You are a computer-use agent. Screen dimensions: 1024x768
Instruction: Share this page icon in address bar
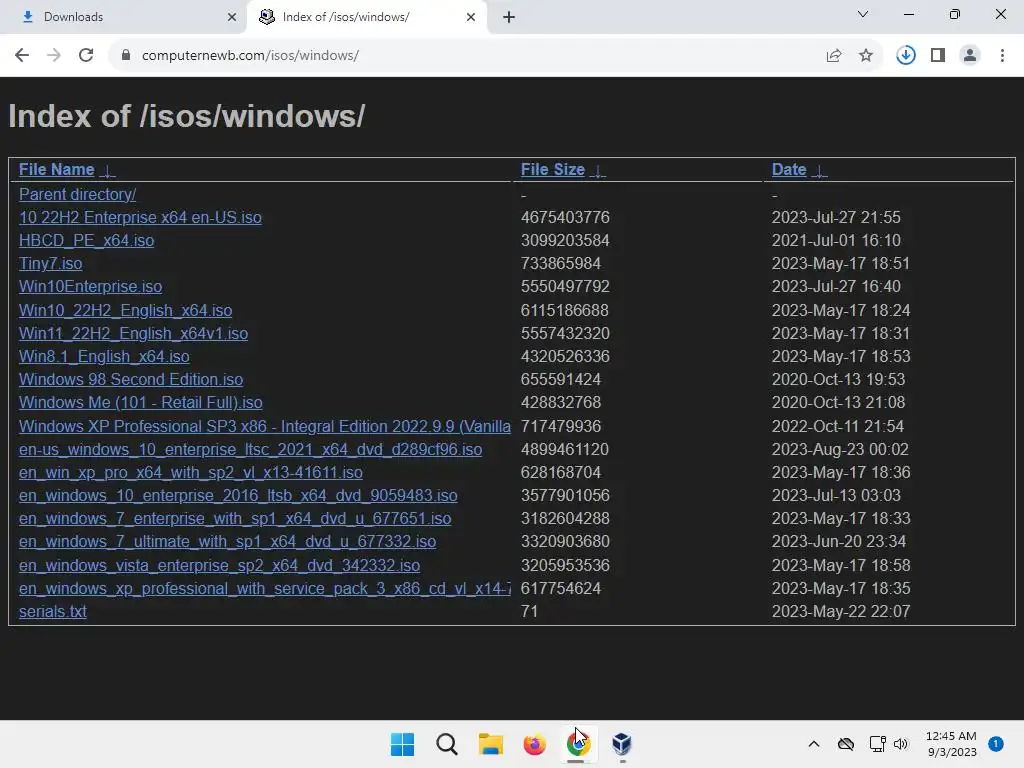click(834, 56)
